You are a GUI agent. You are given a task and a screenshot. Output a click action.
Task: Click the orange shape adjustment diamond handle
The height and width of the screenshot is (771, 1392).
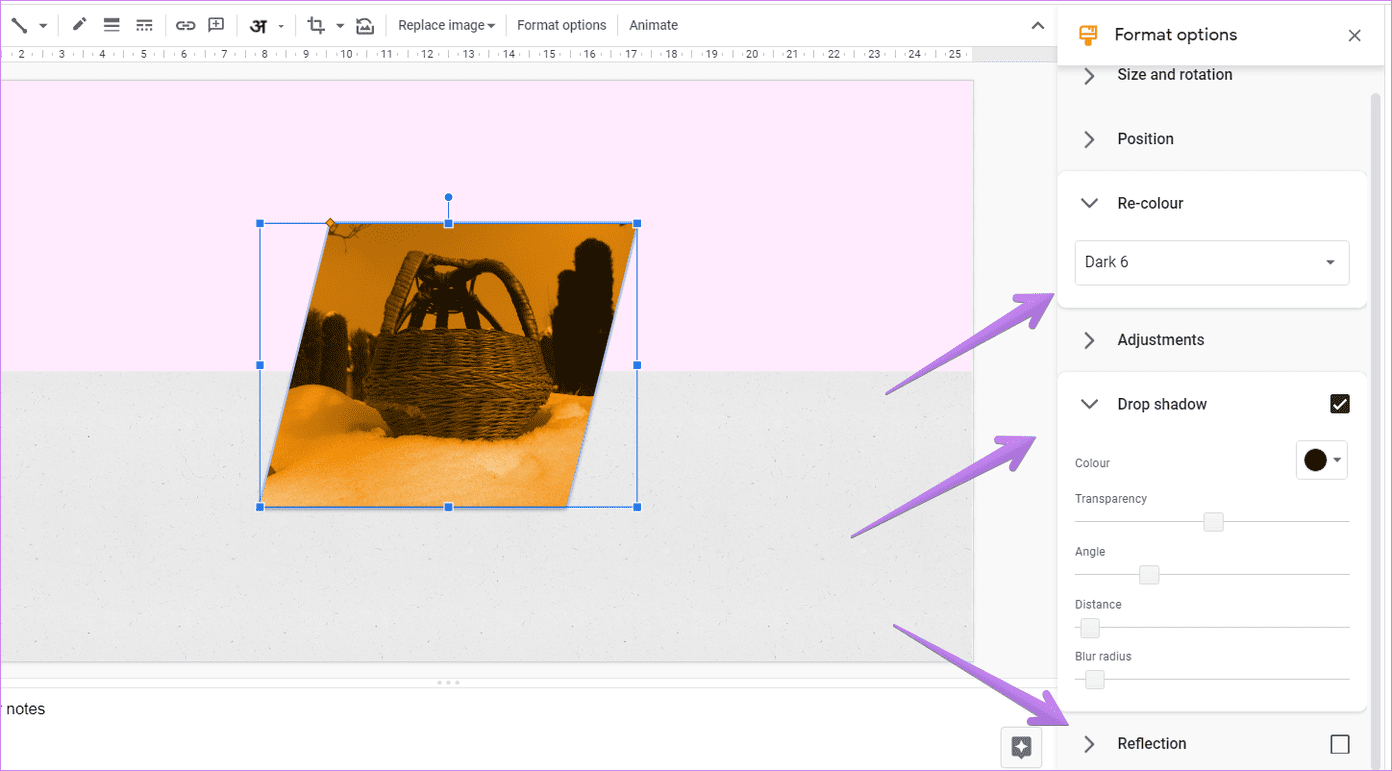(330, 223)
